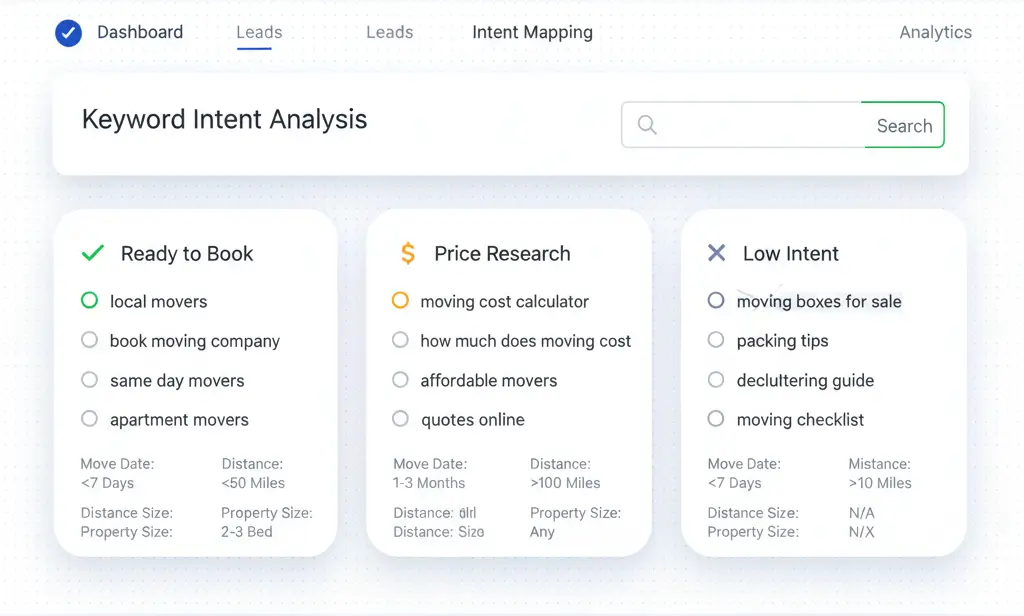1024x616 pixels.
Task: Select the decluttering guide radio button
Action: click(x=716, y=380)
